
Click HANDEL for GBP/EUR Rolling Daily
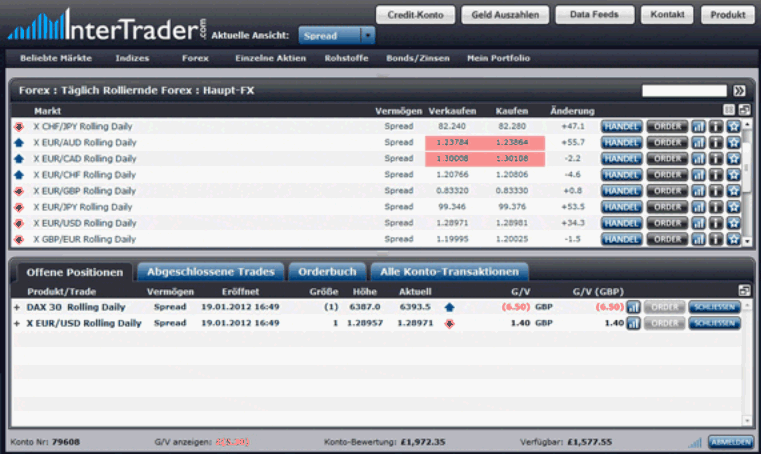621,239
